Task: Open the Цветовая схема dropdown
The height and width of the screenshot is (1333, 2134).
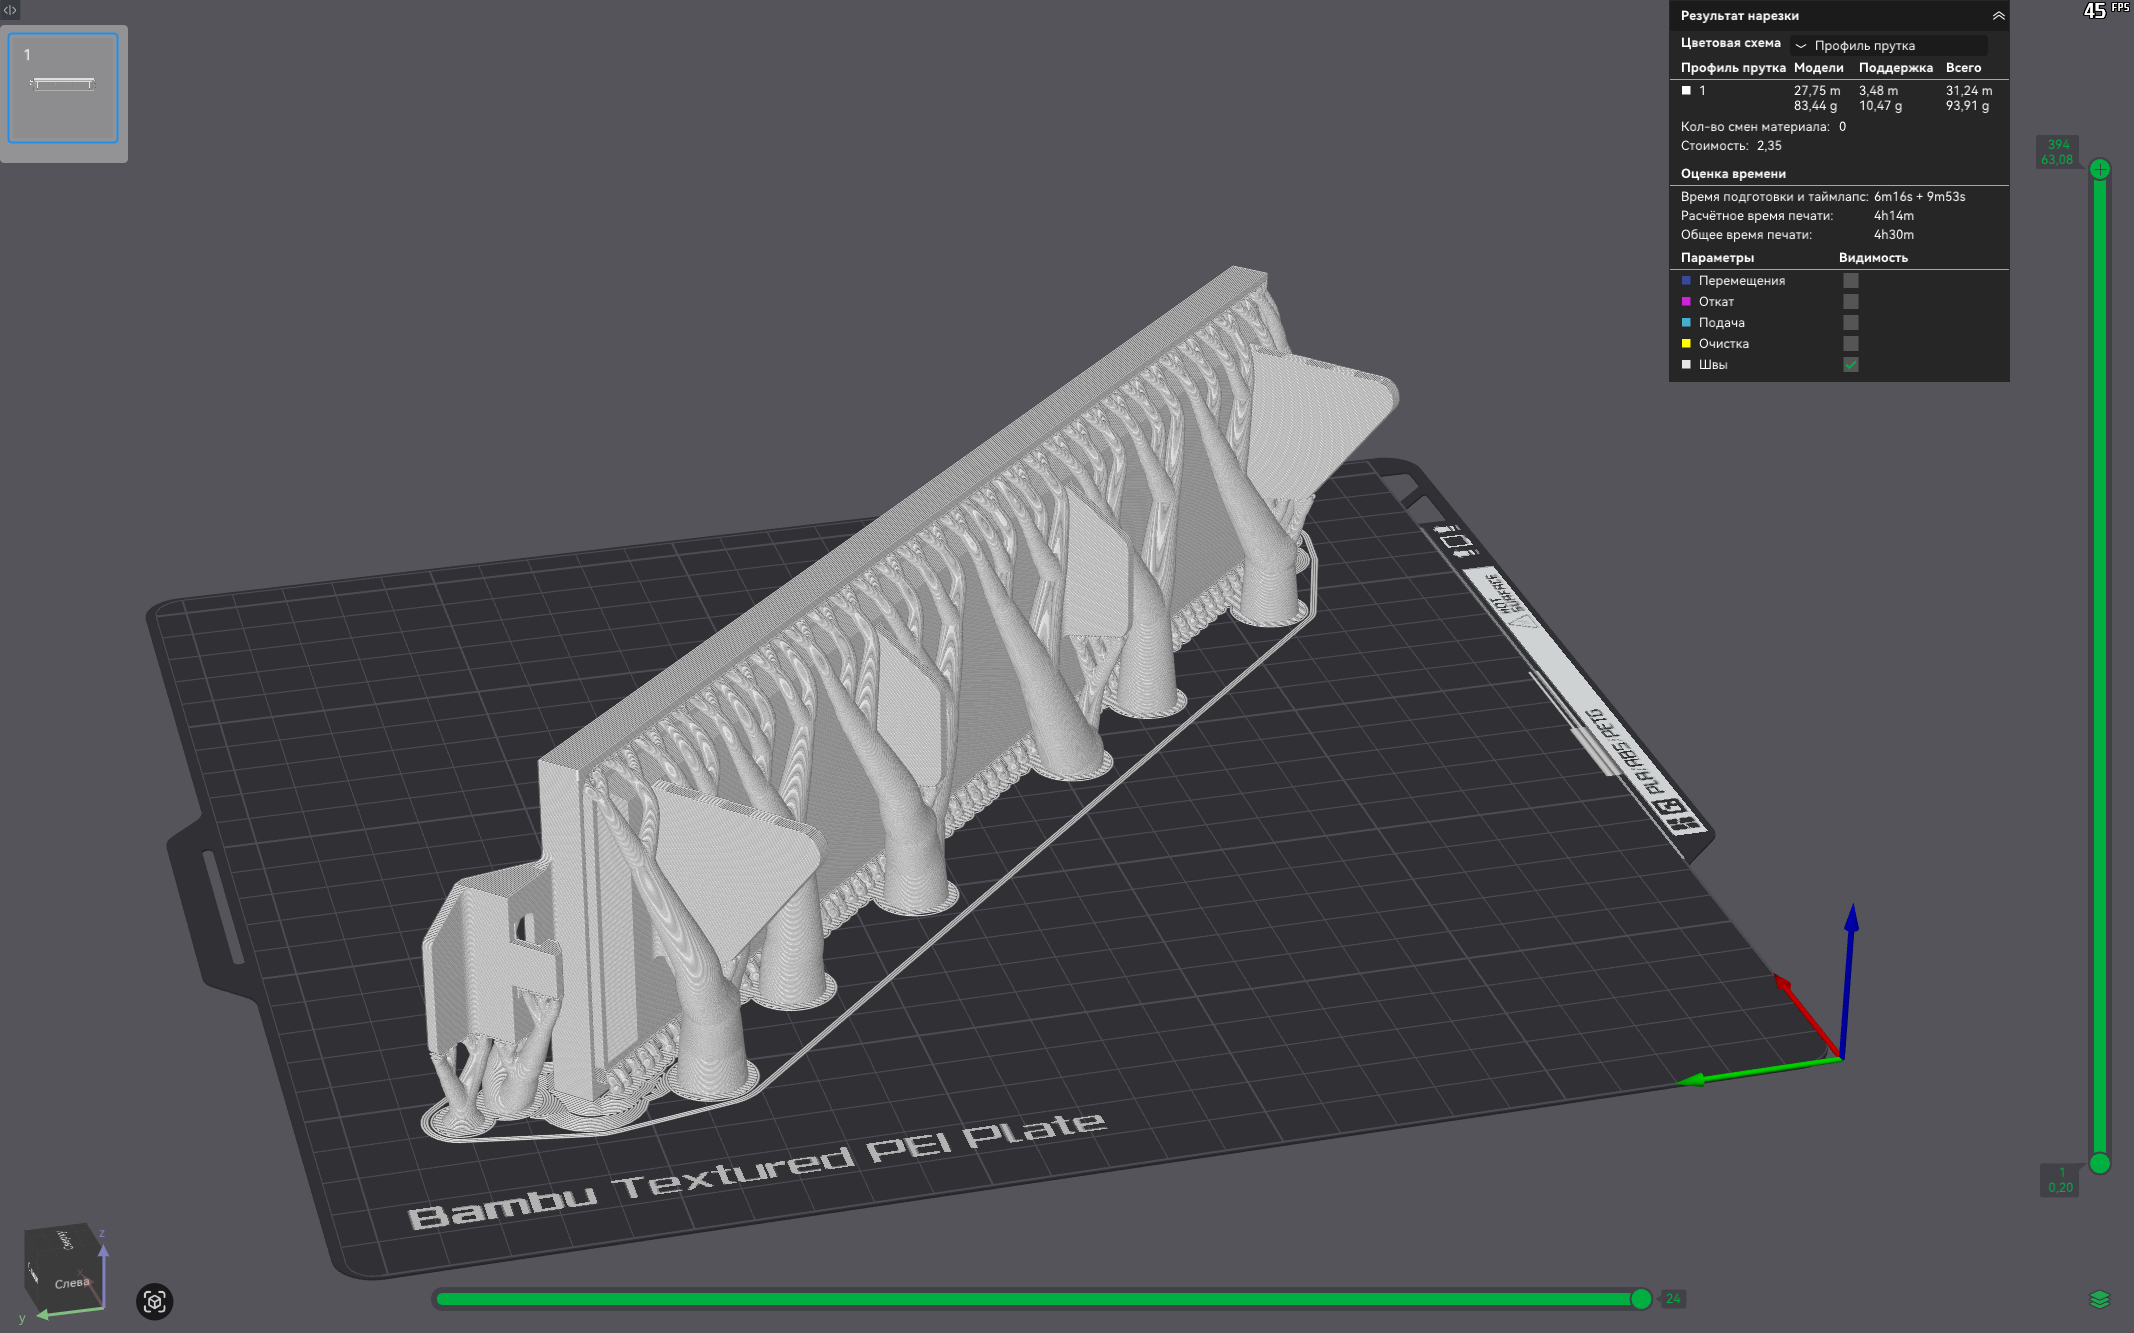Action: pos(1888,45)
